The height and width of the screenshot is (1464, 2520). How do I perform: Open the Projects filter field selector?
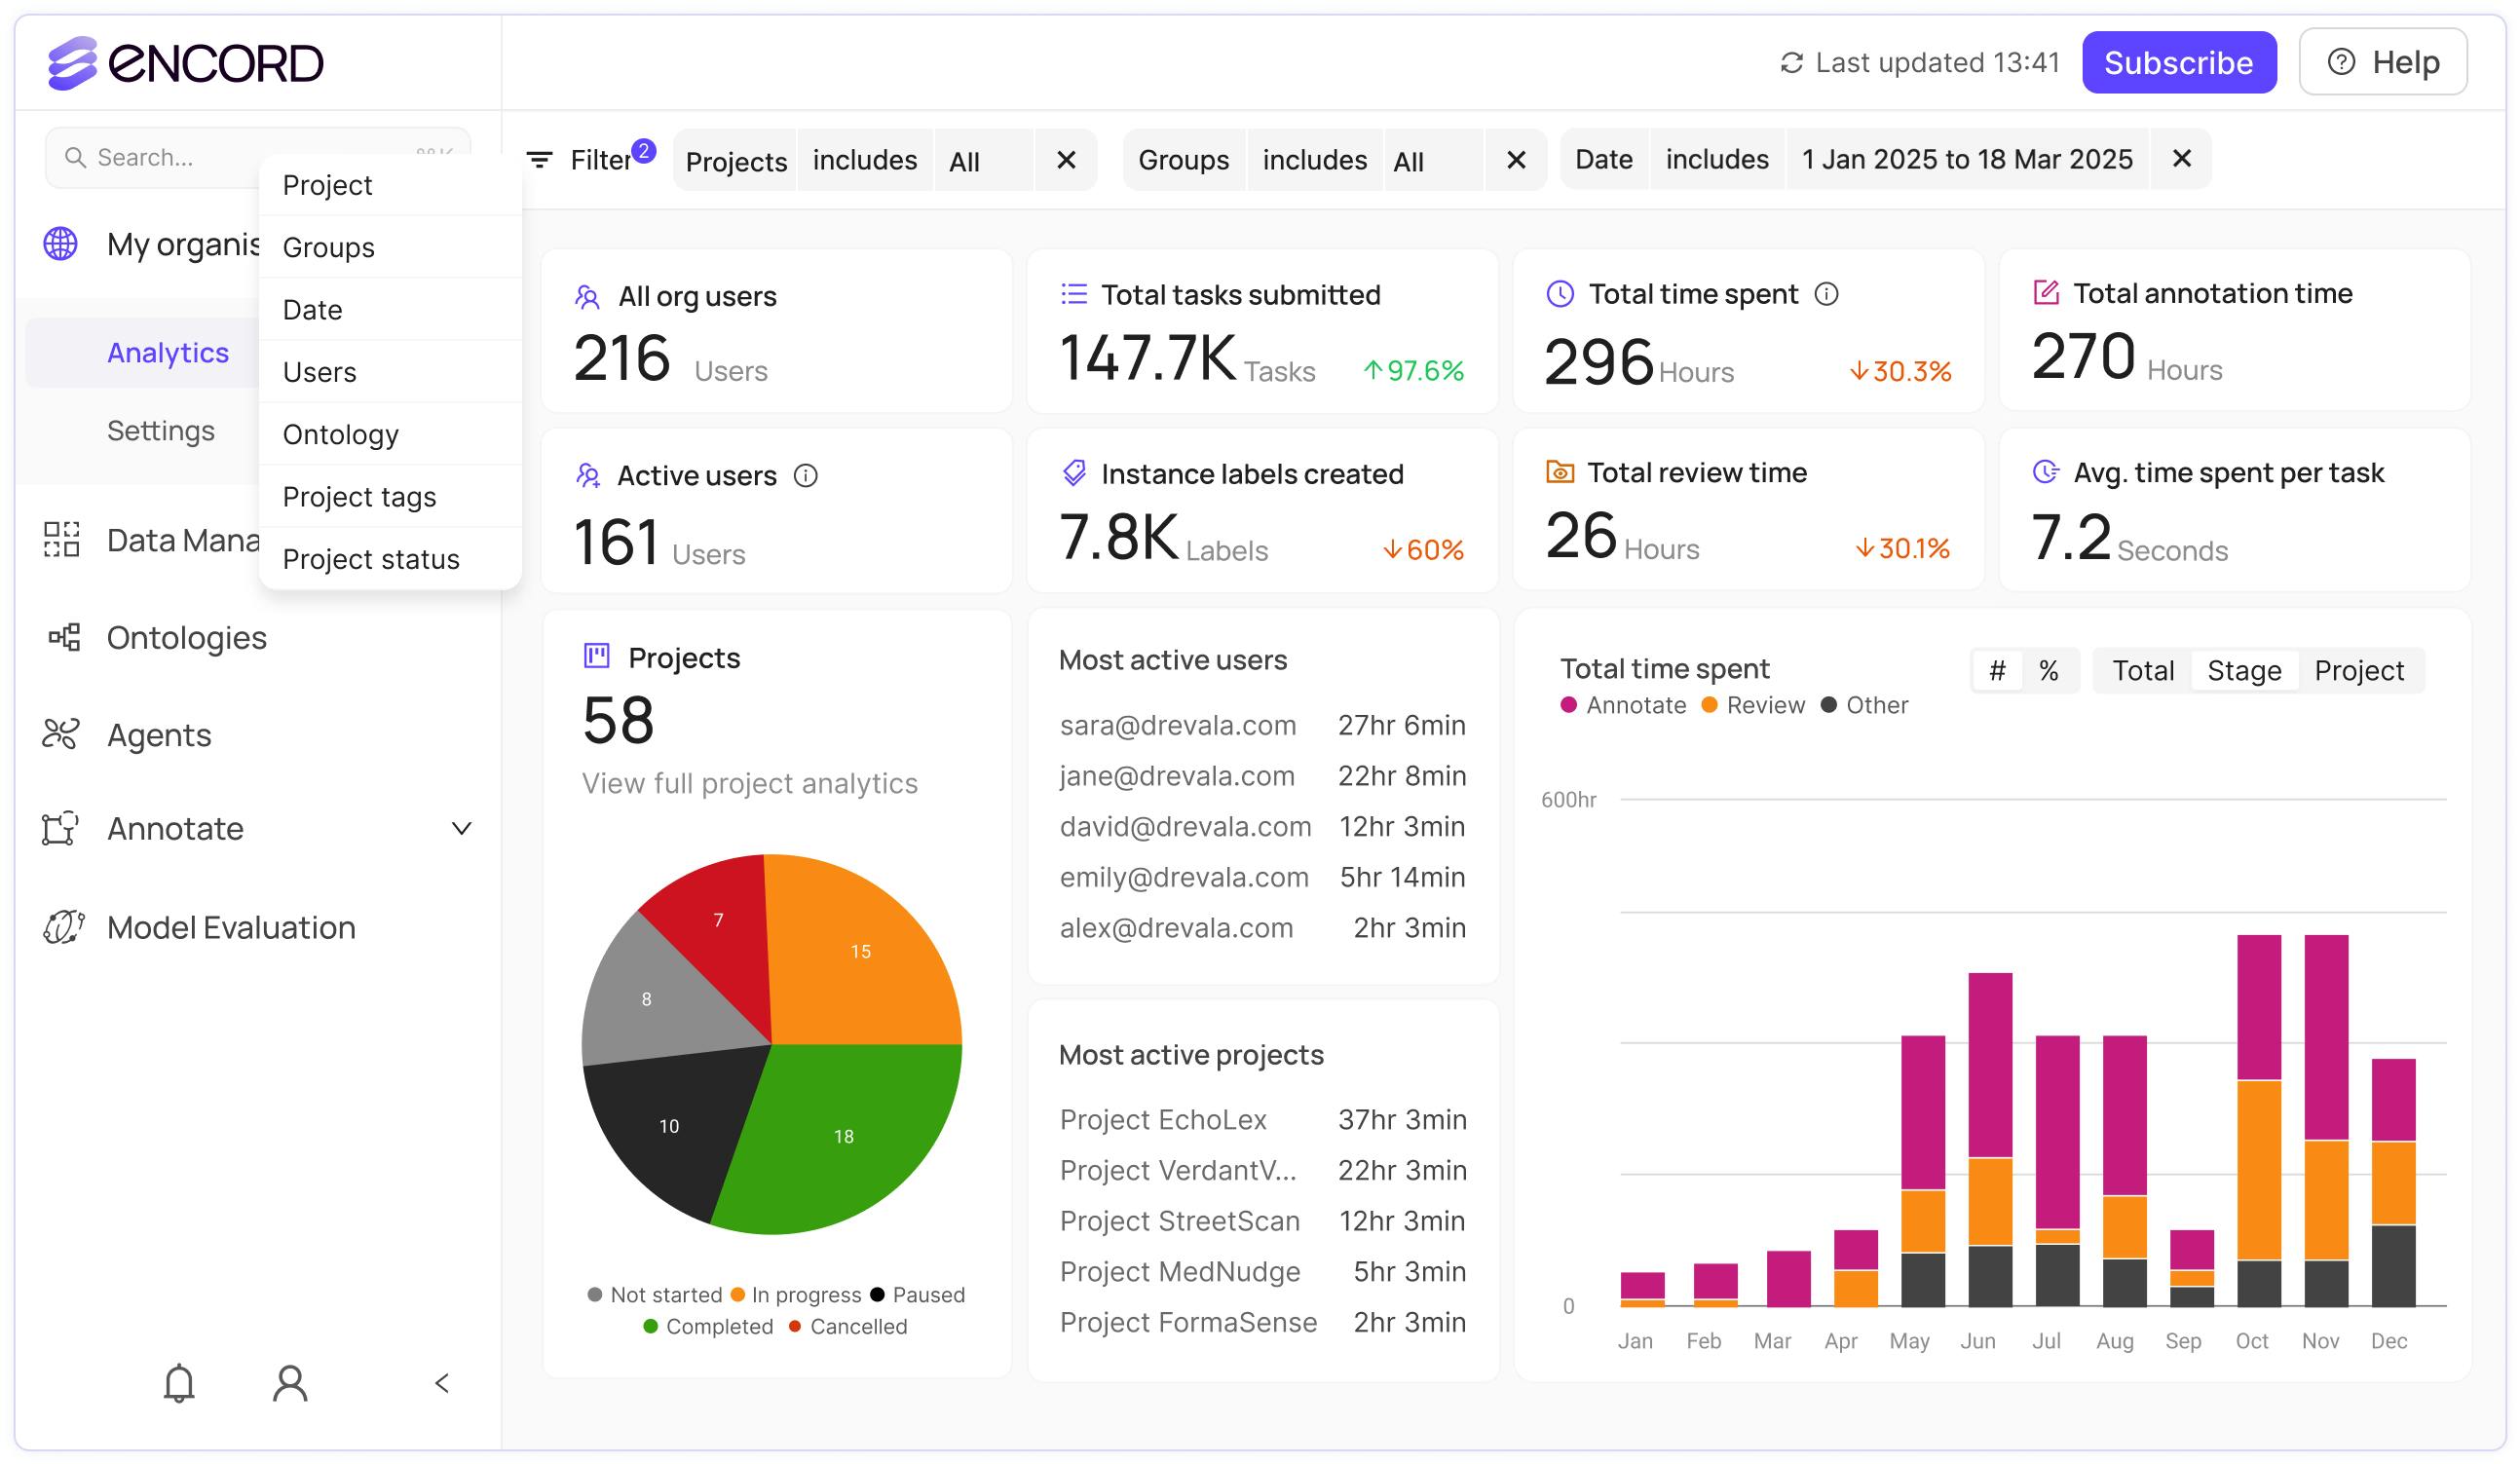pos(736,161)
